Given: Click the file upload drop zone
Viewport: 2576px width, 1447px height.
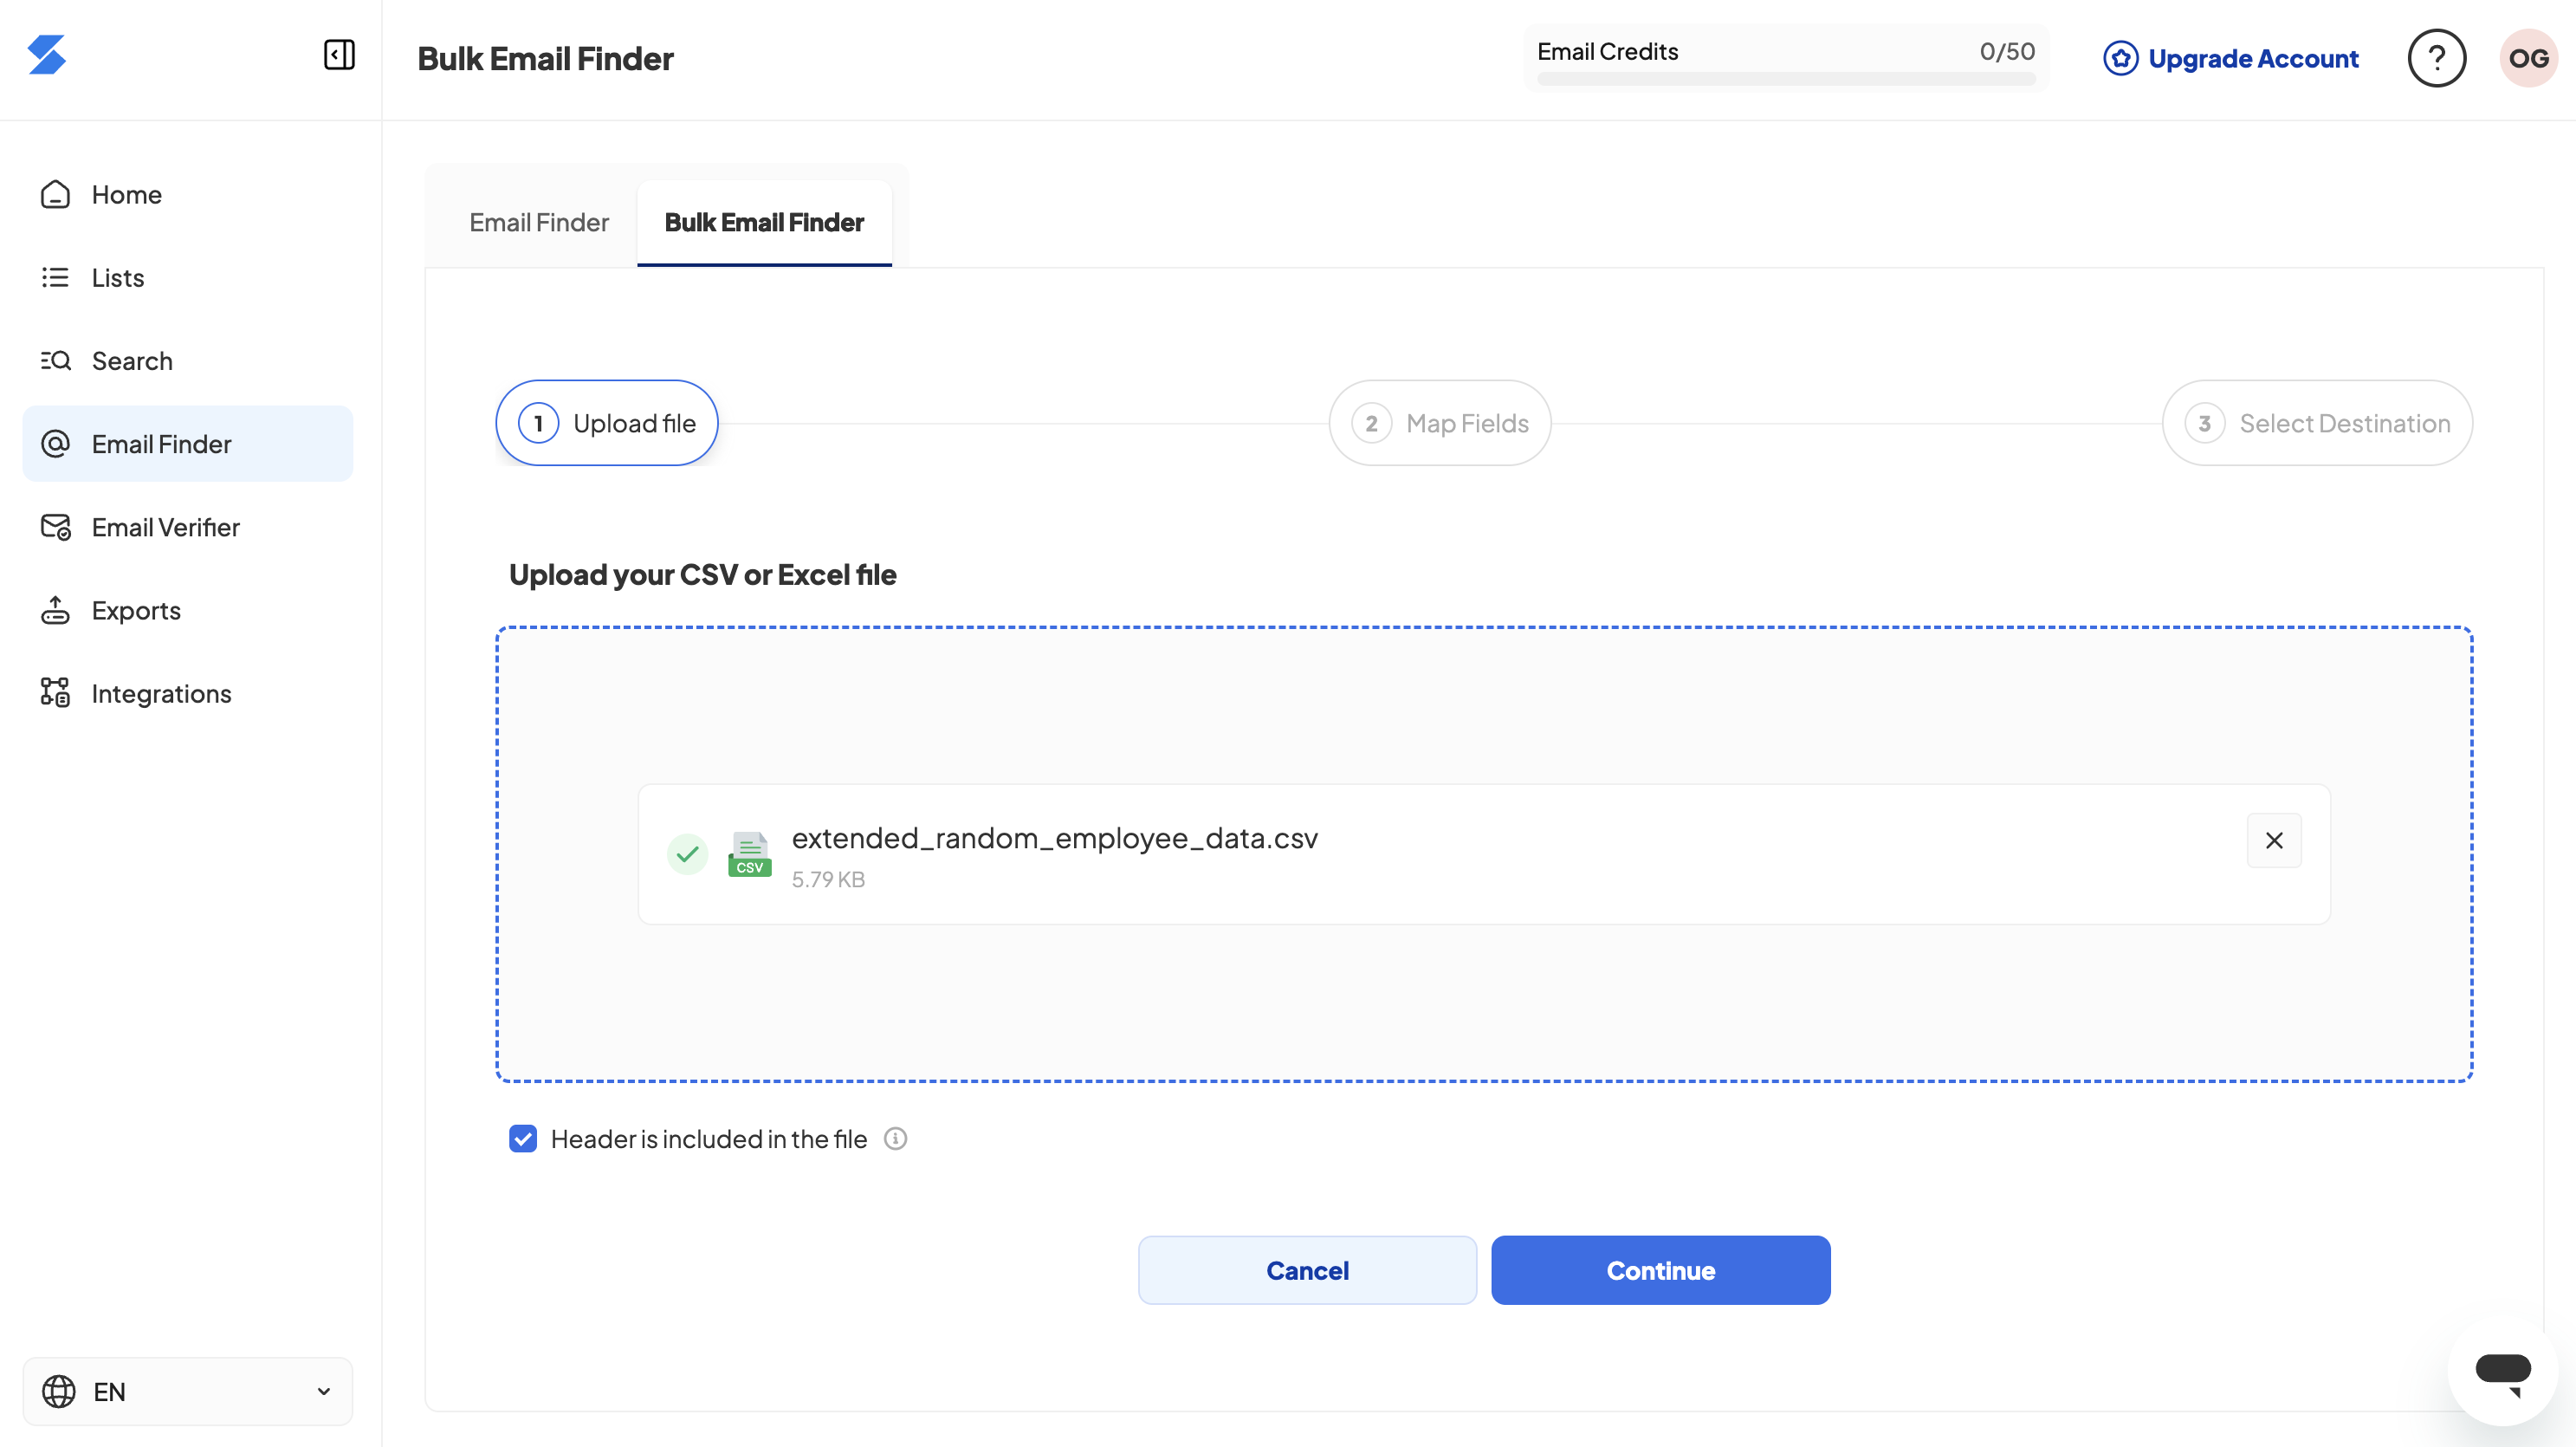Looking at the screenshot, I should [1484, 854].
